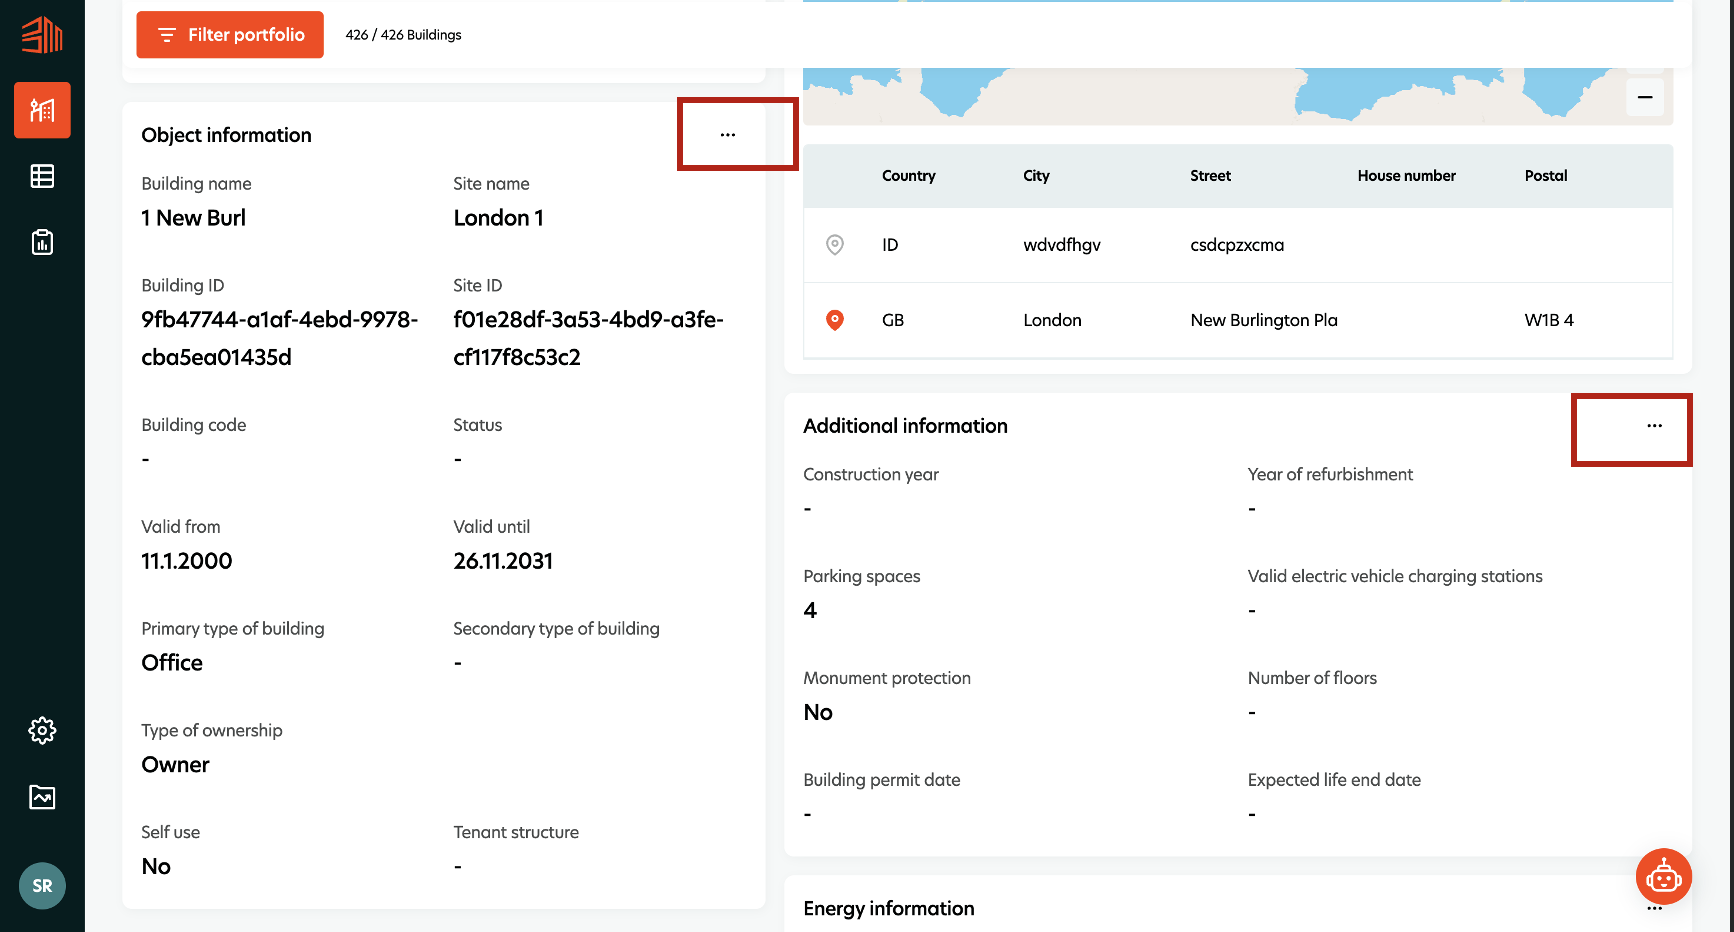1734x932 pixels.
Task: Select the wdvdfhgv city cell
Action: pyautogui.click(x=1062, y=245)
